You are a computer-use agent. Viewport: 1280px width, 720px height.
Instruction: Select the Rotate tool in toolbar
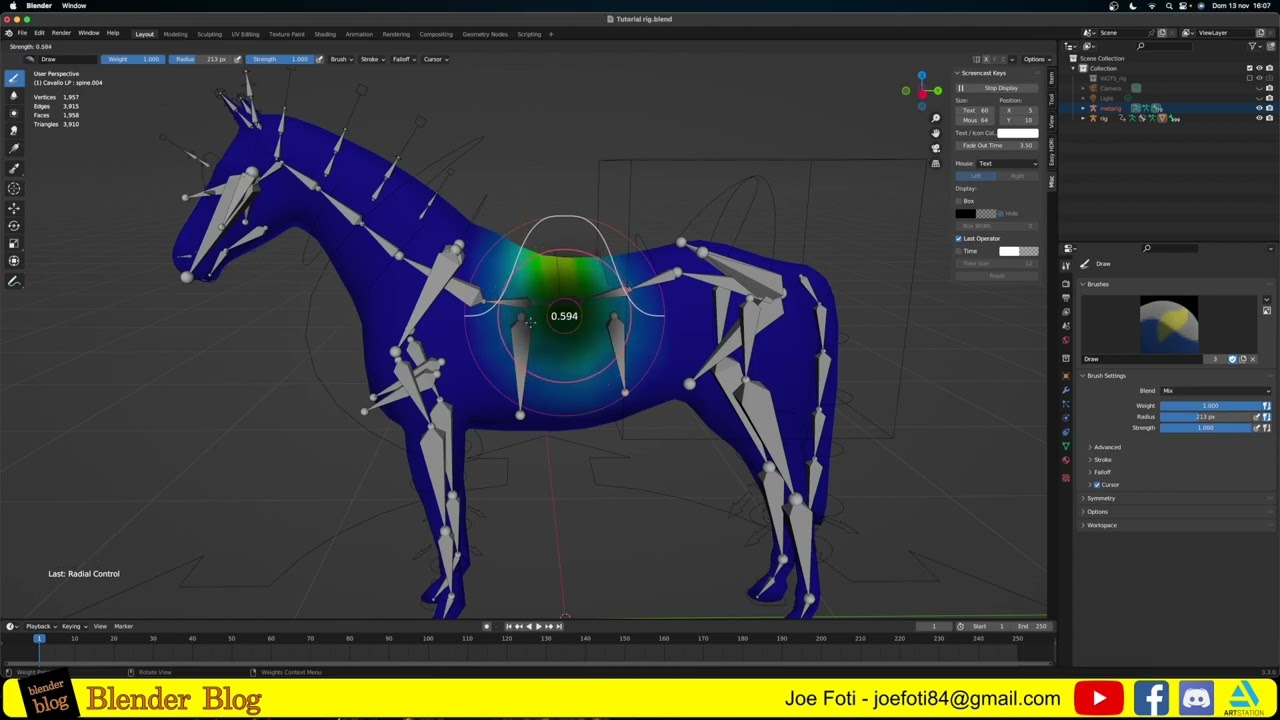[14, 226]
